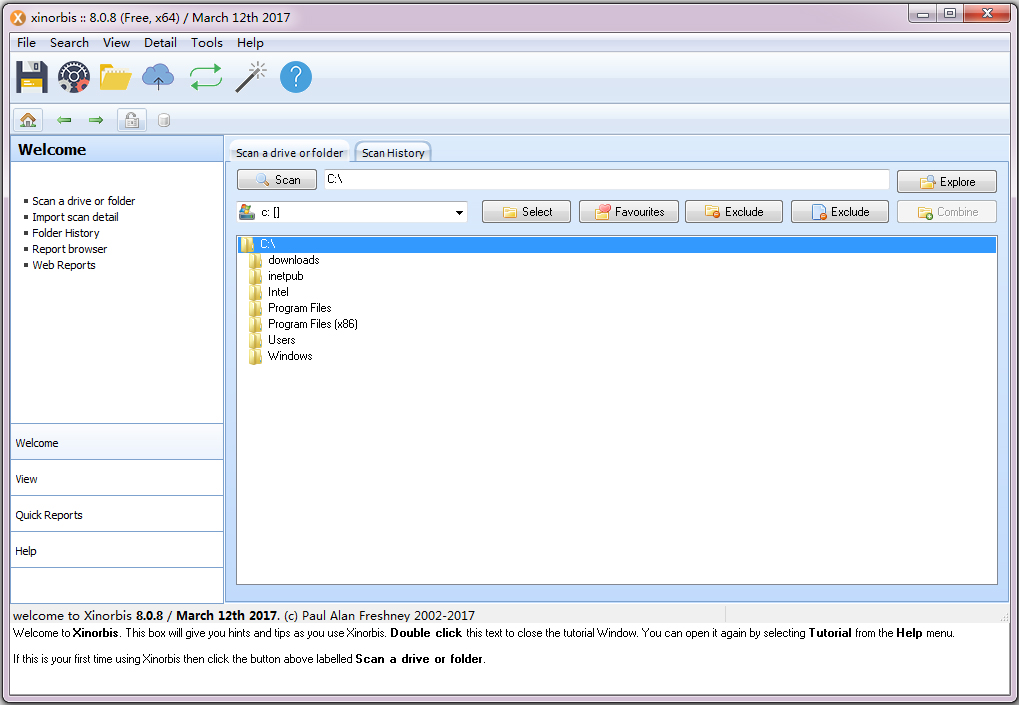Select the Program Files folder

[300, 309]
